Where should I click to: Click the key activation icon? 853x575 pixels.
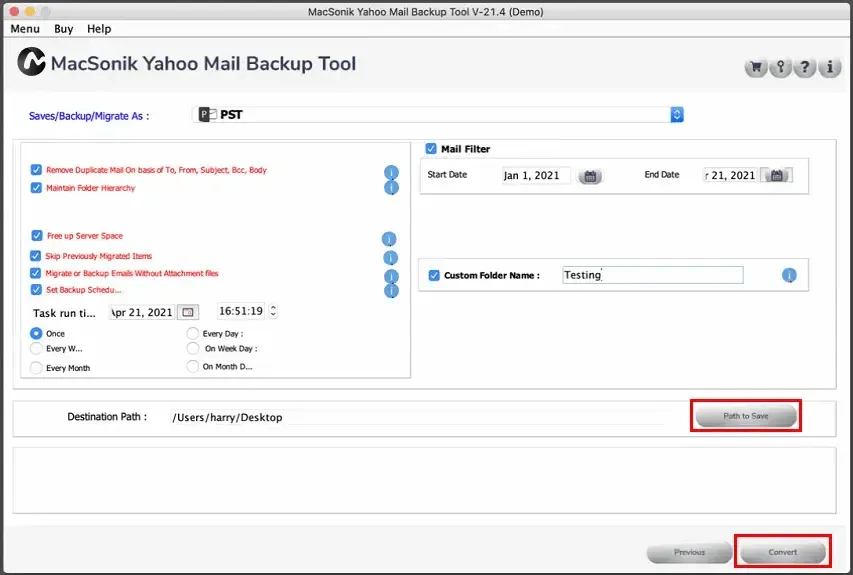tap(780, 67)
